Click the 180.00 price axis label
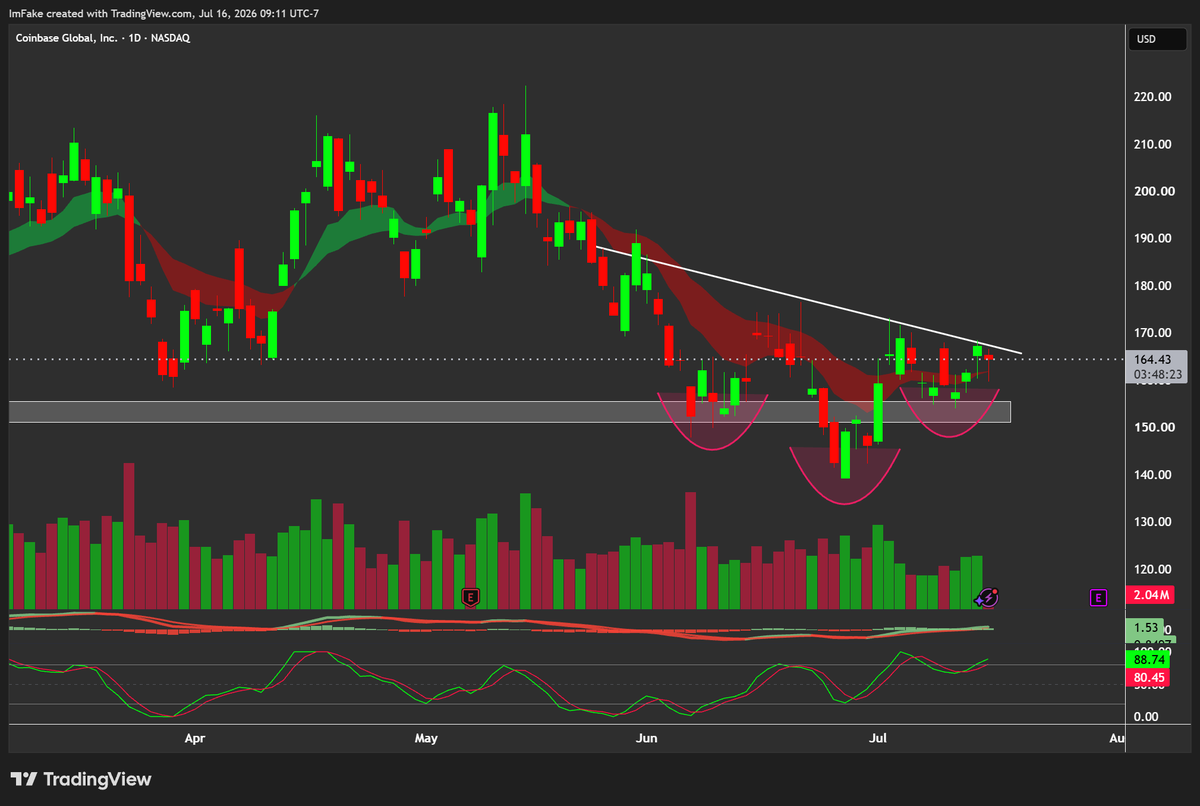1200x806 pixels. [1153, 286]
